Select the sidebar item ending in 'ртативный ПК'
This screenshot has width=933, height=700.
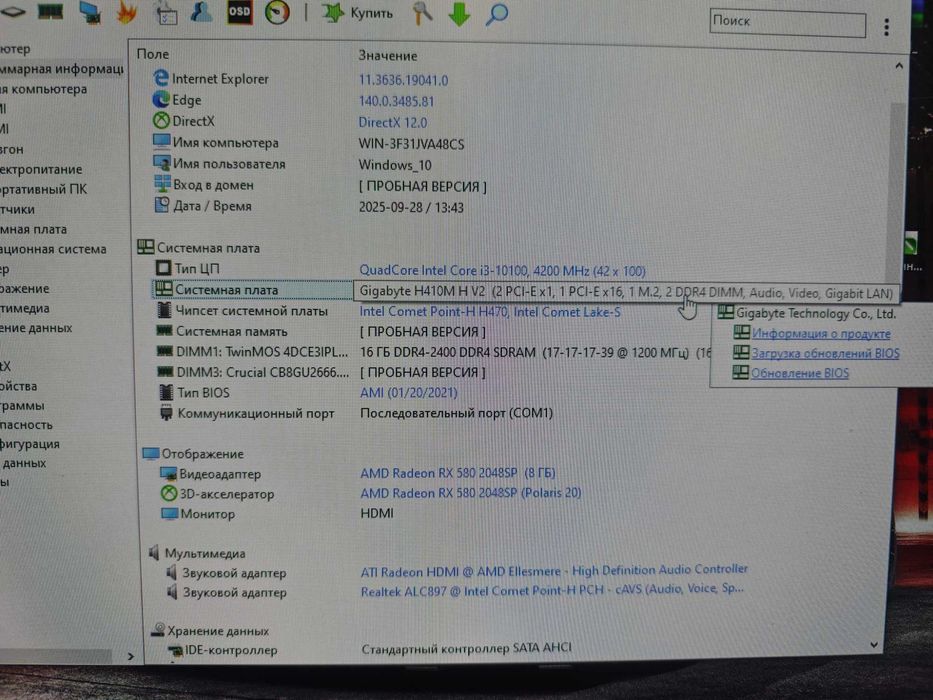coord(44,189)
